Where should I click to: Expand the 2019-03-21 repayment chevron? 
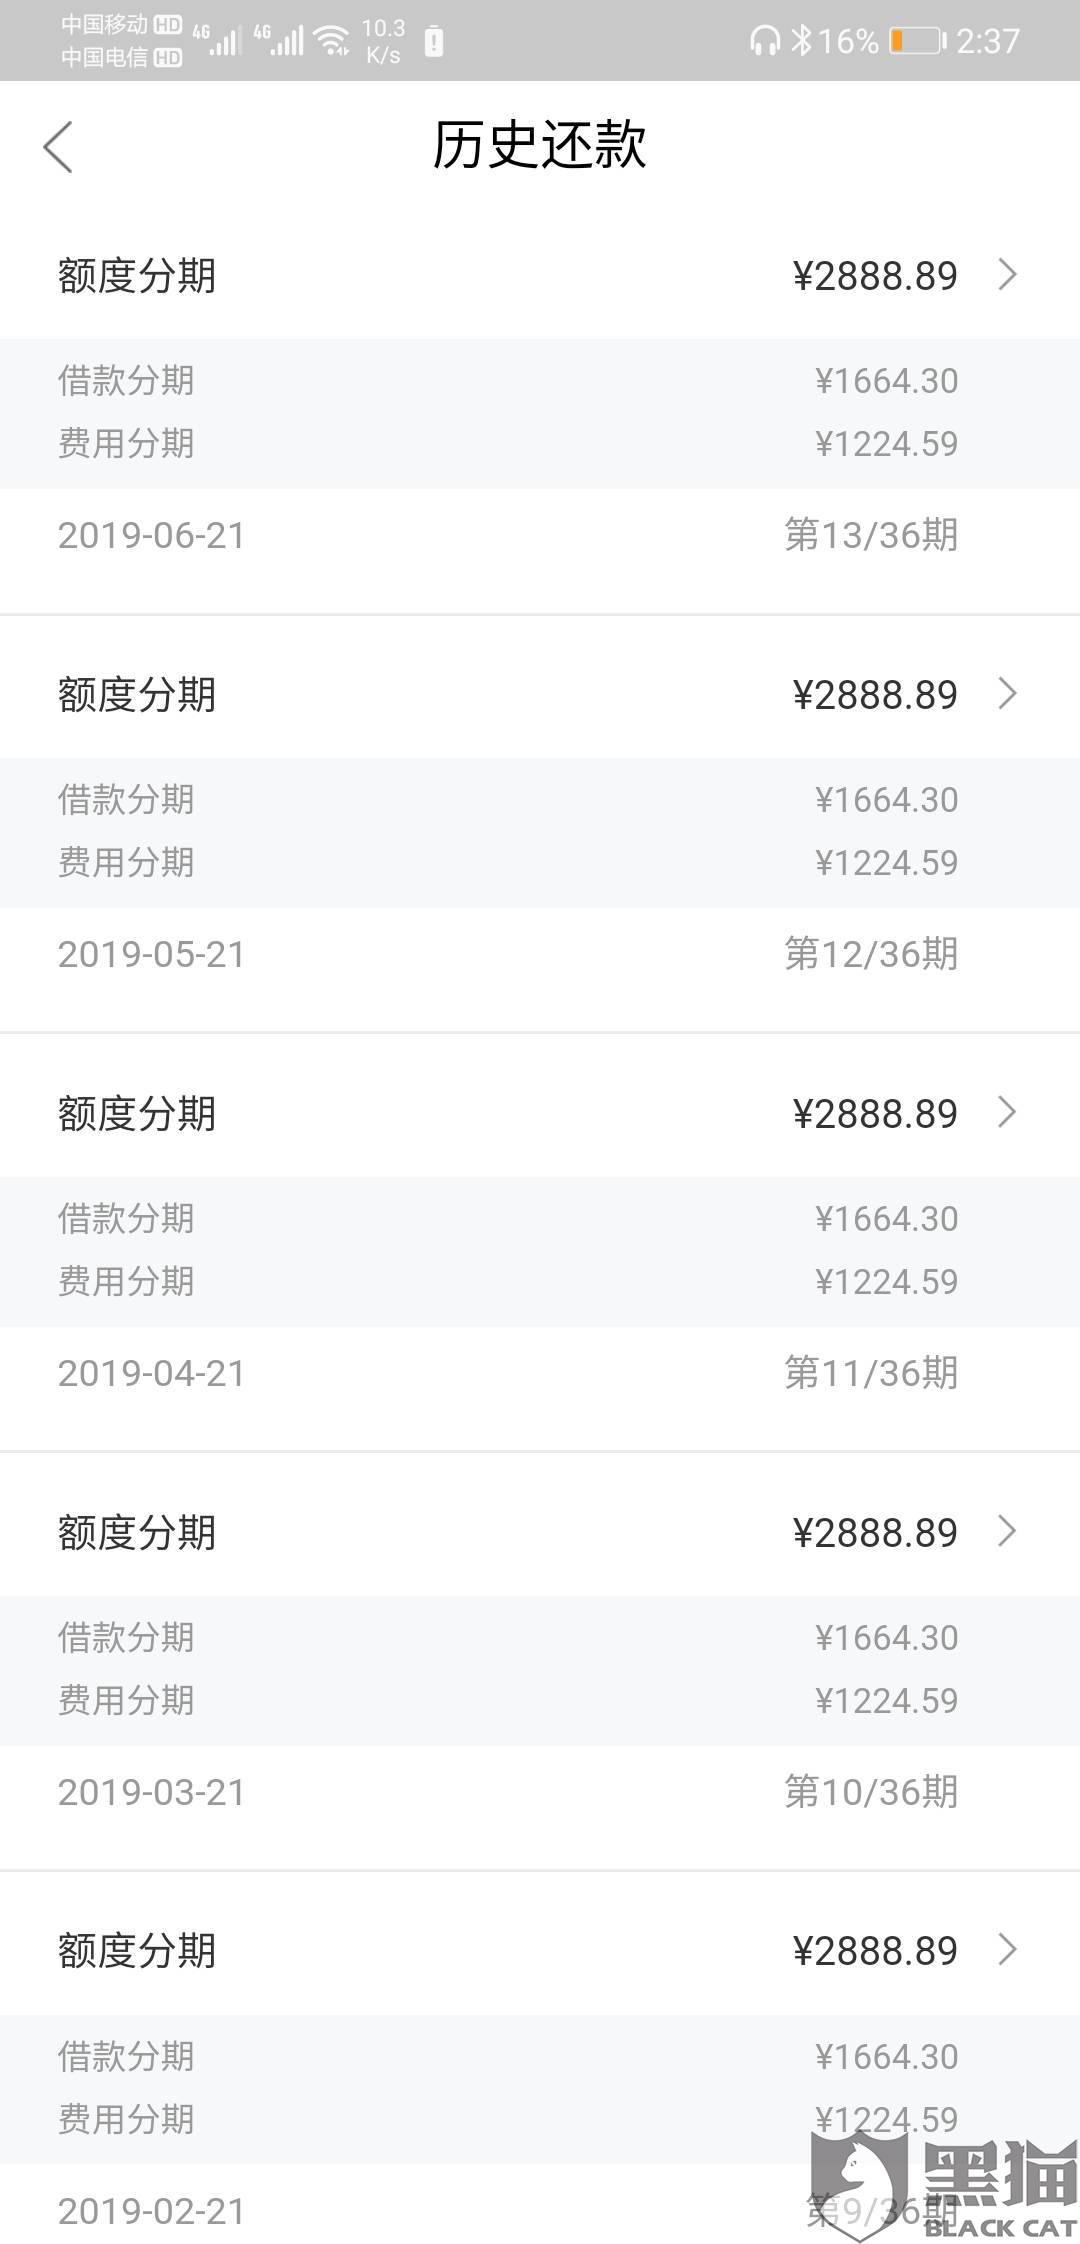pos(1008,1531)
